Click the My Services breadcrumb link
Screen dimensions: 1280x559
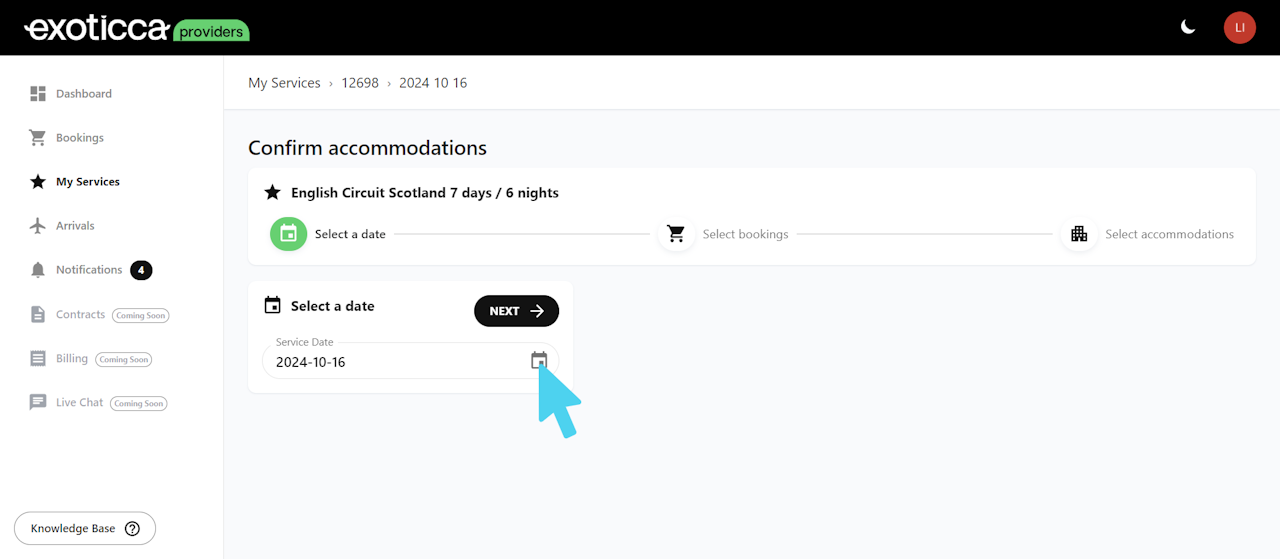284,83
